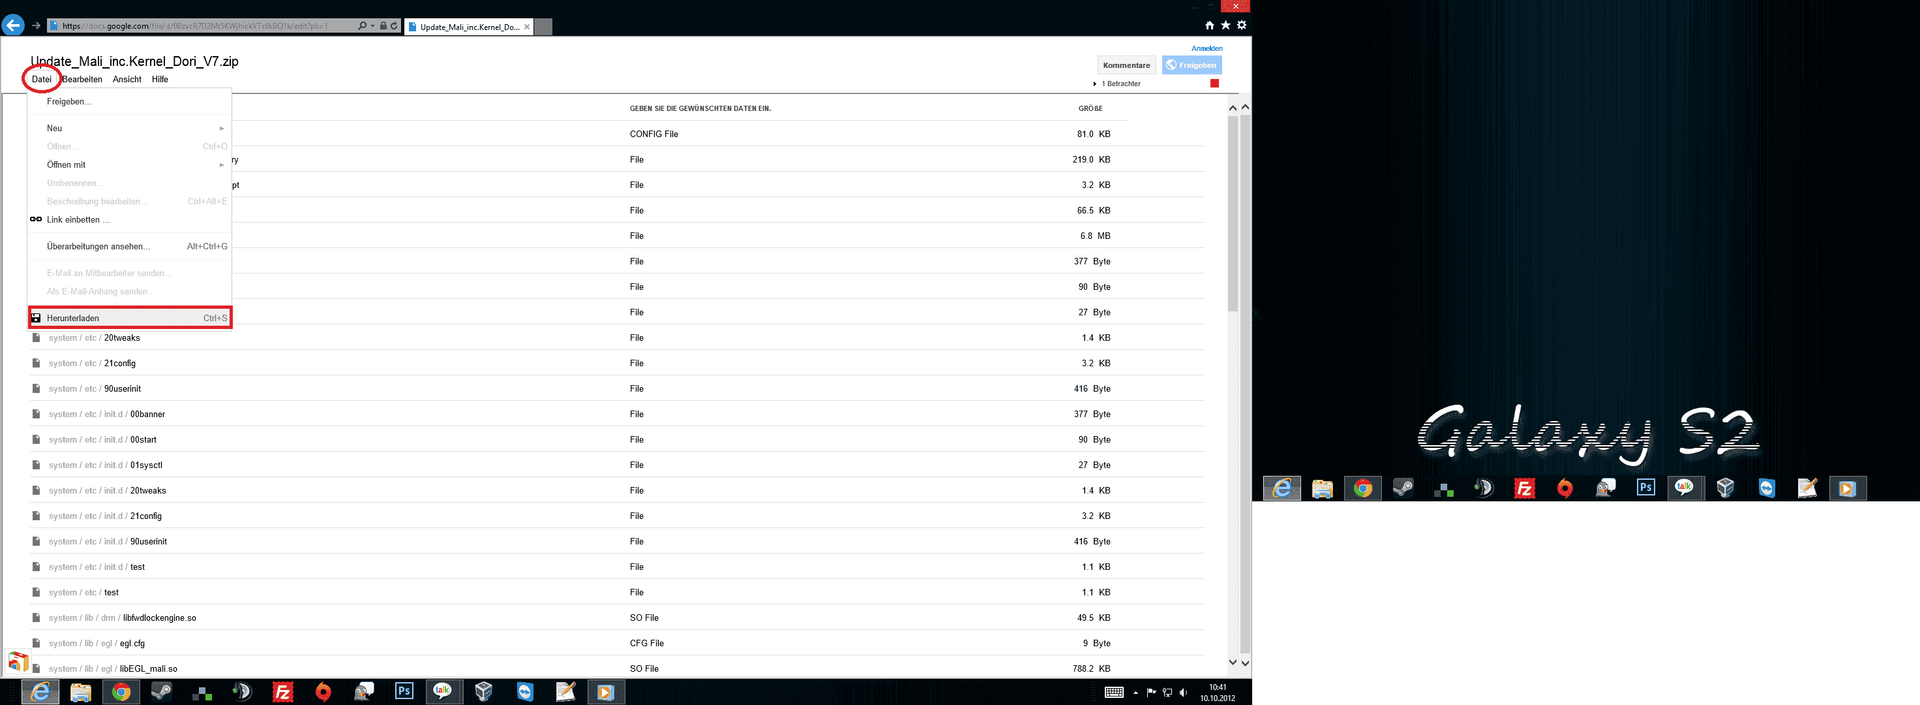
Task: Open a new browser tab
Action: click(543, 27)
